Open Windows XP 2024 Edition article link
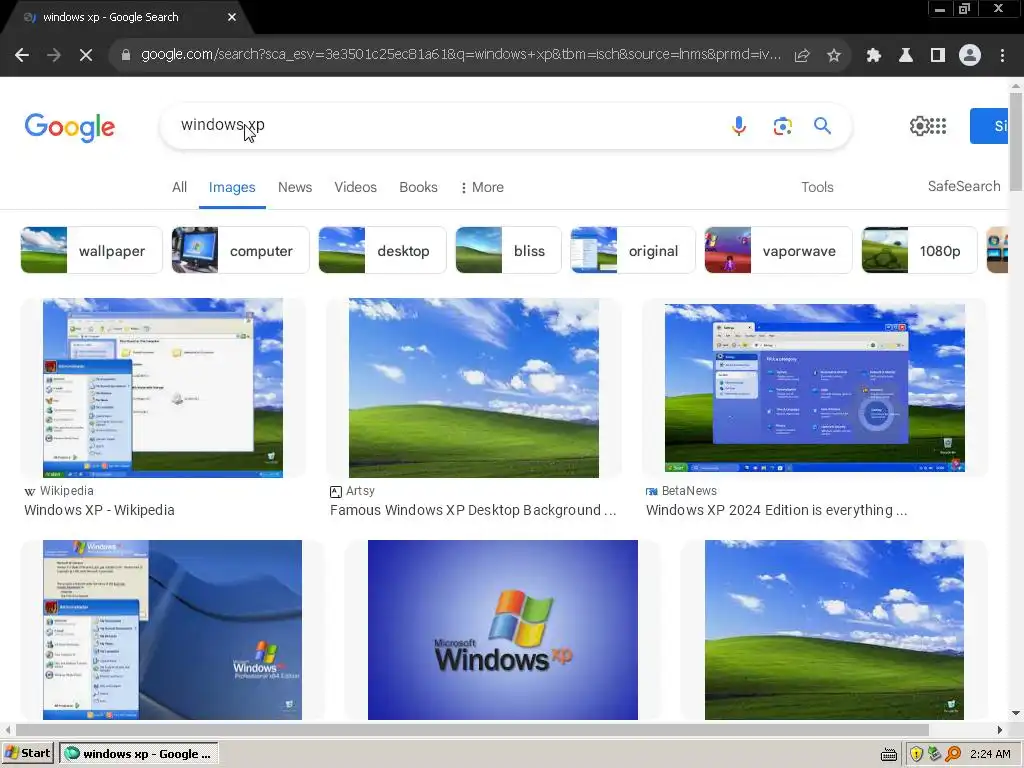 (776, 510)
